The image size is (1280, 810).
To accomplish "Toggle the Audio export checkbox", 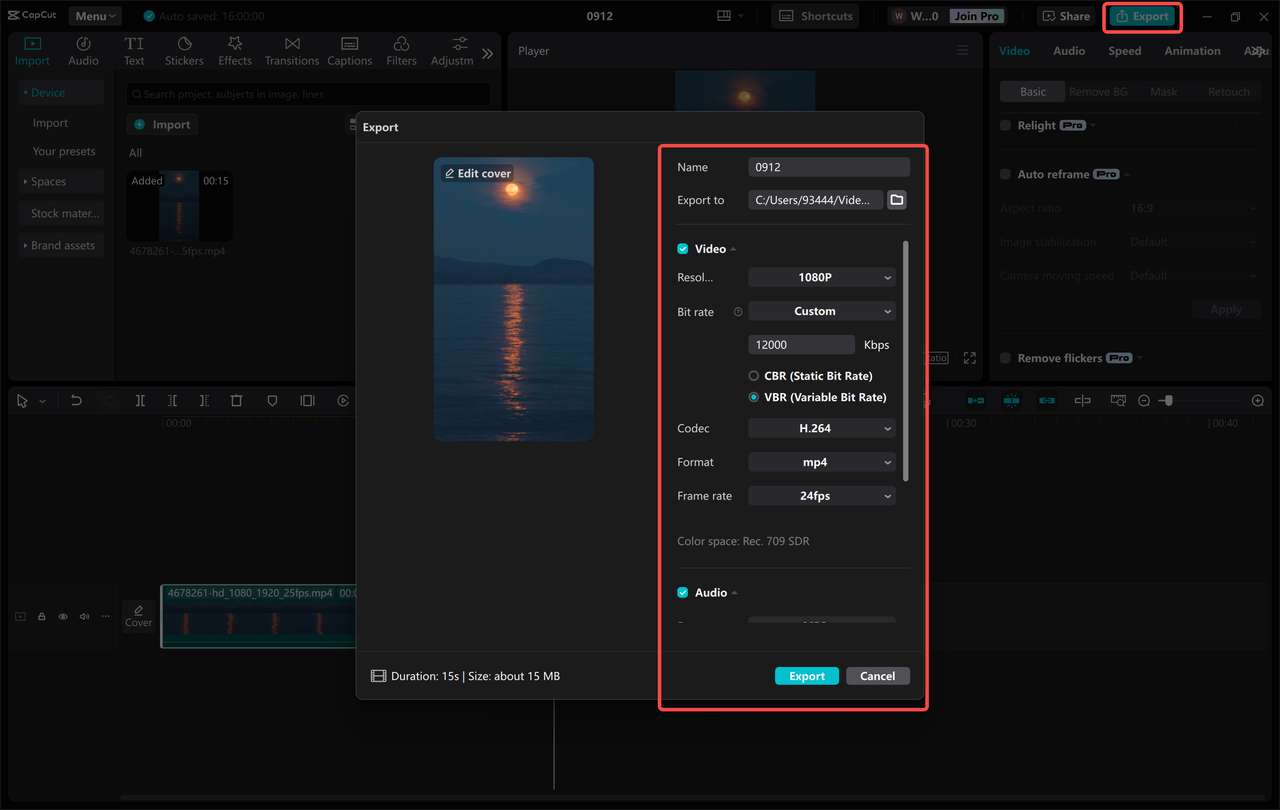I will tap(682, 592).
